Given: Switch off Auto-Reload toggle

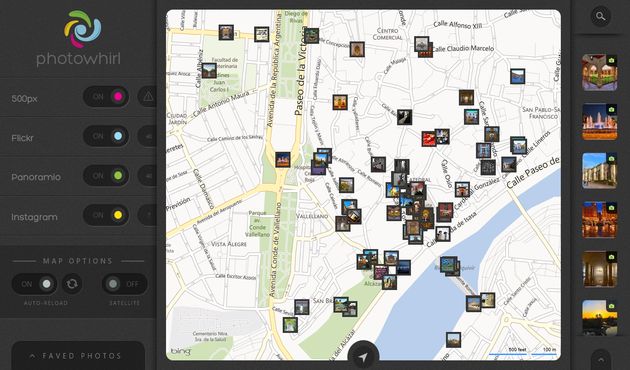Looking at the screenshot, I should pyautogui.click(x=34, y=284).
